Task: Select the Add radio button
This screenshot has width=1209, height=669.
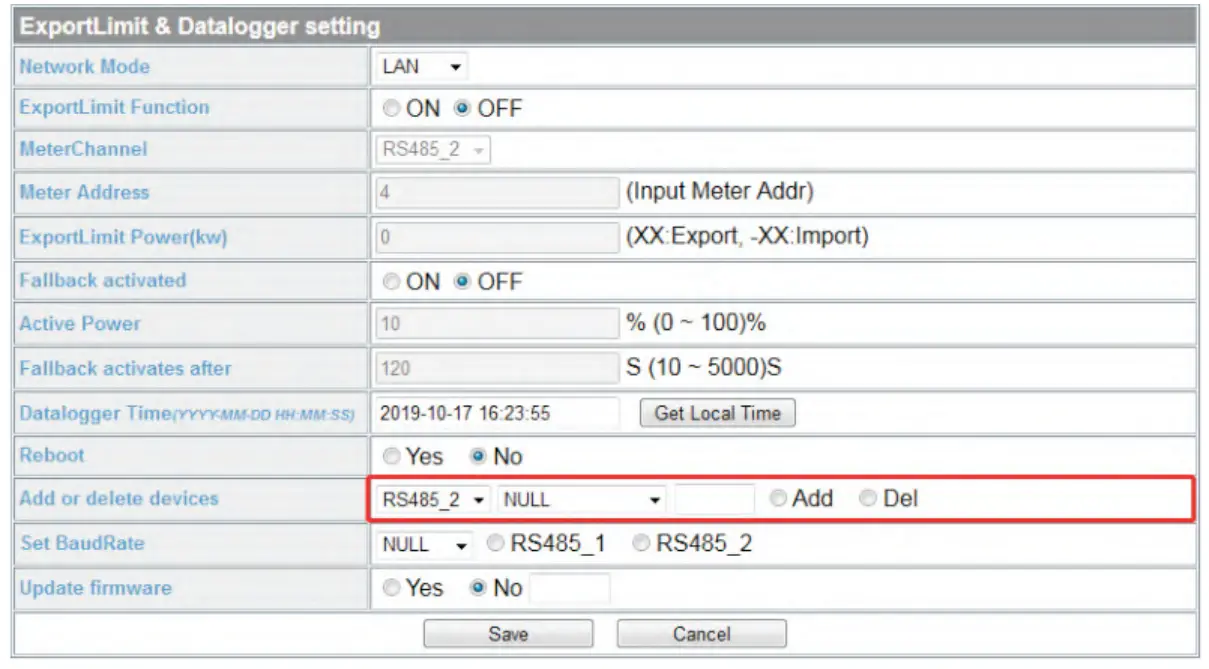Action: [778, 498]
